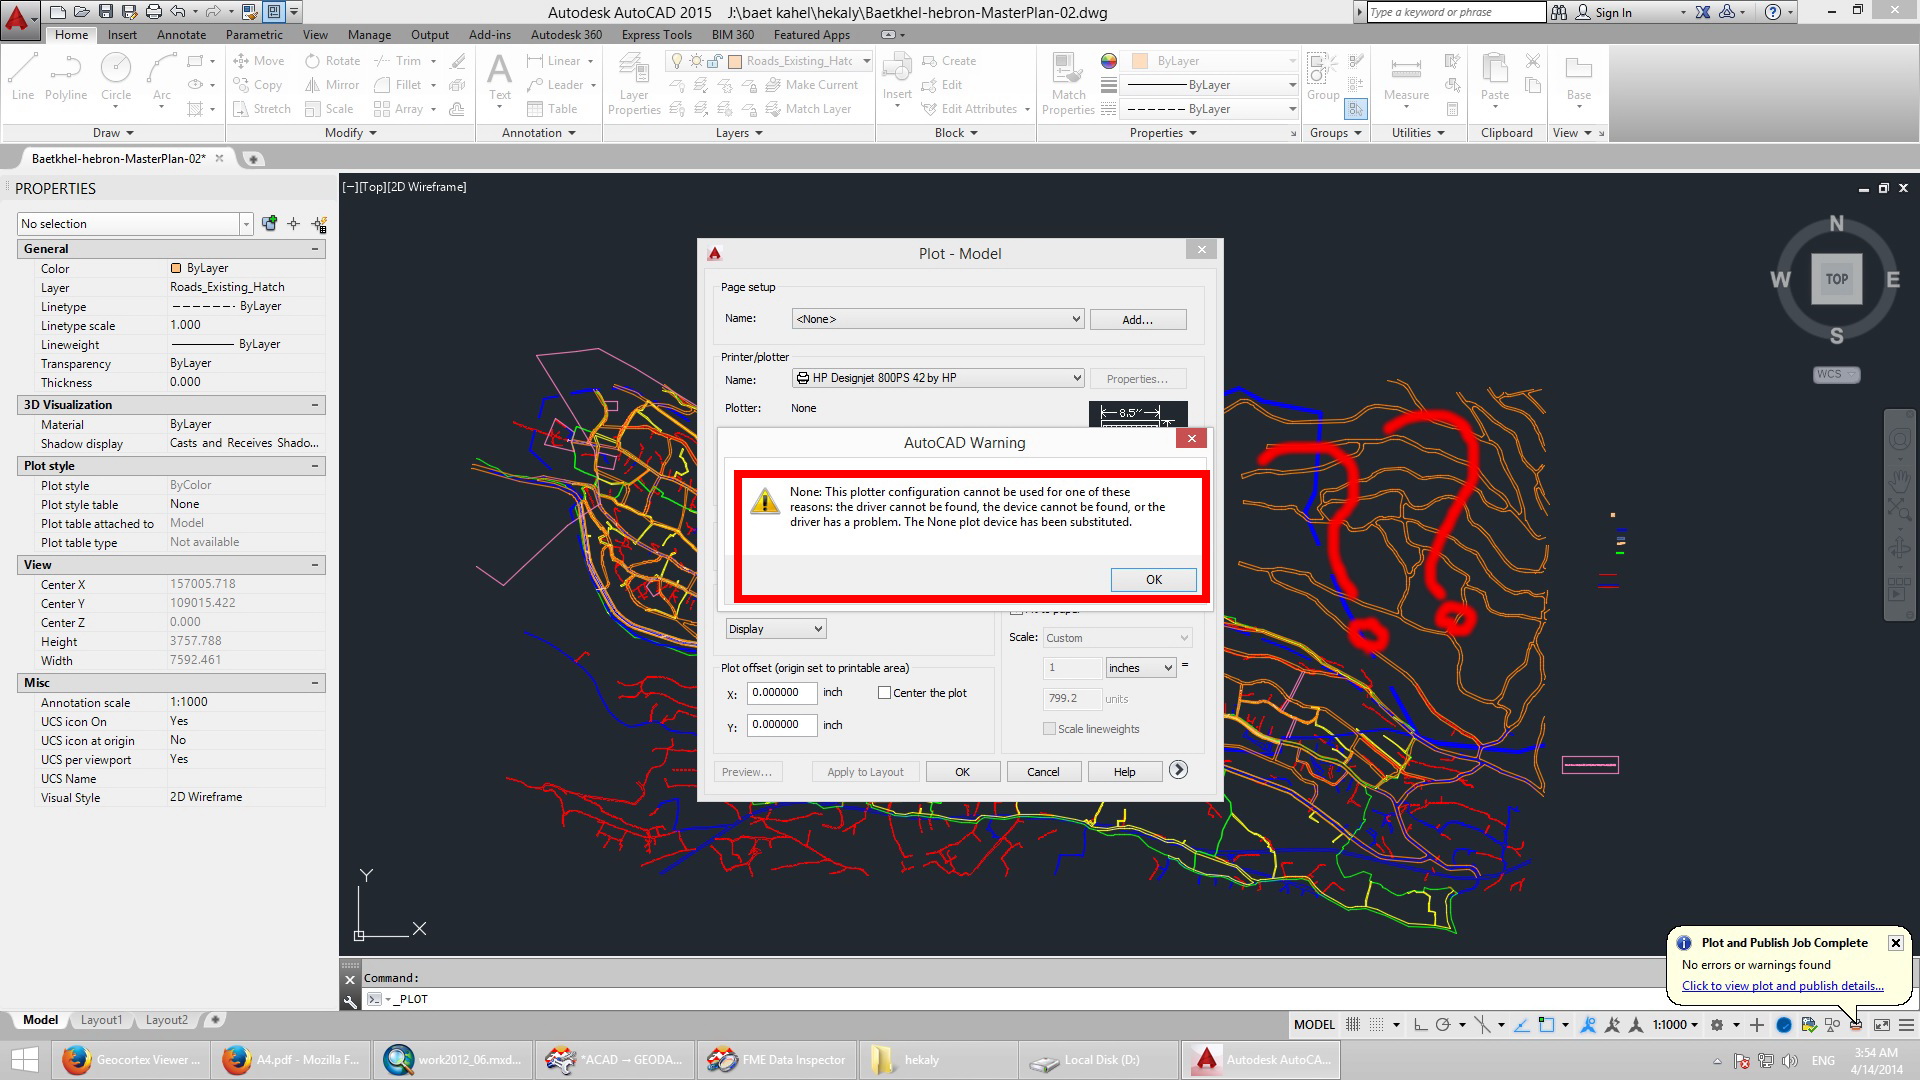Click the Undo arrow icon

177,12
